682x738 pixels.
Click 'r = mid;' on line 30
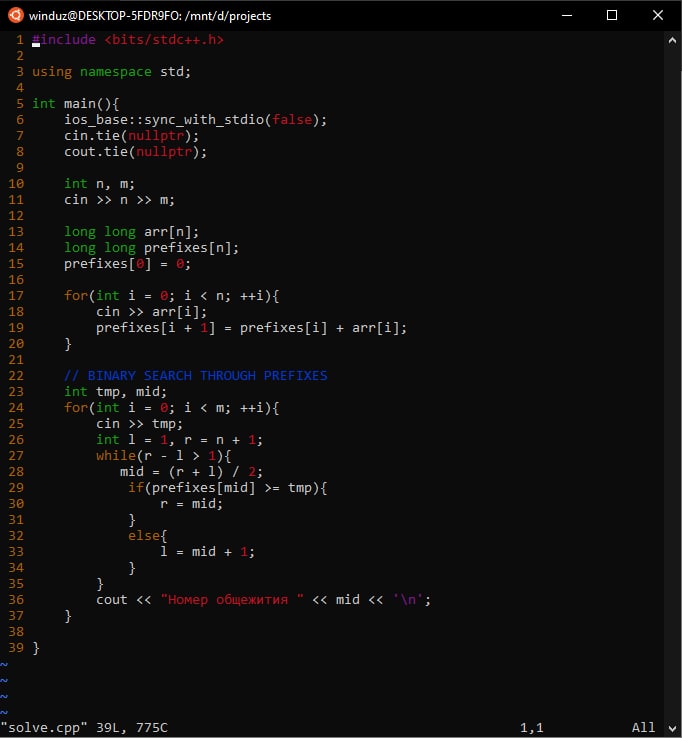pos(191,504)
